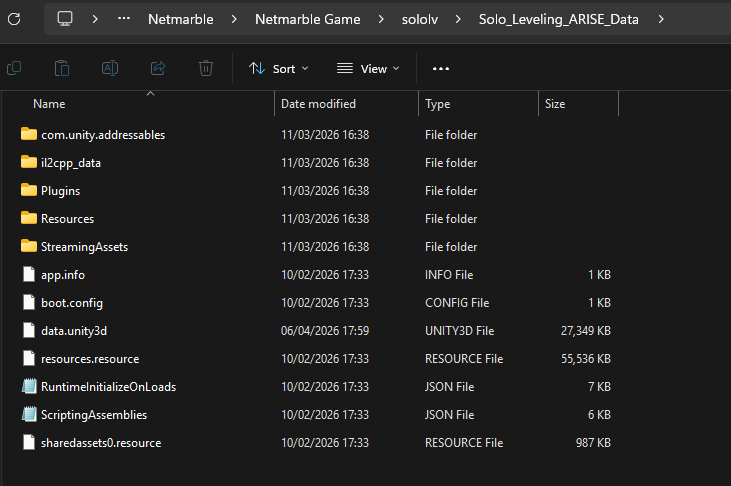Open the View dropdown menu

[x=368, y=69]
